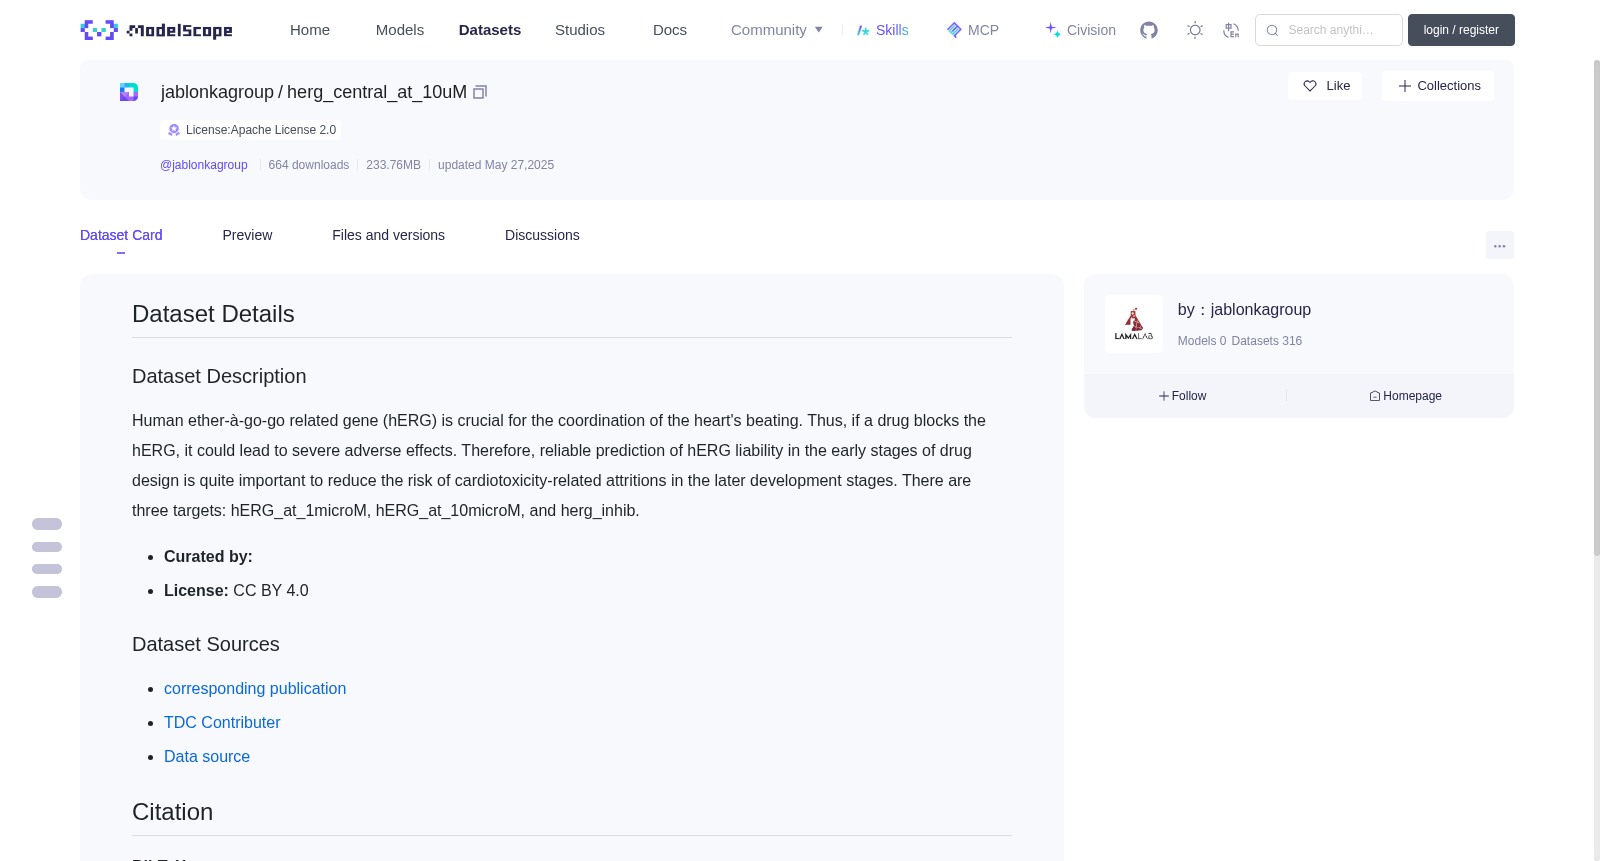
Task: Visit the MCP section
Action: 973,30
